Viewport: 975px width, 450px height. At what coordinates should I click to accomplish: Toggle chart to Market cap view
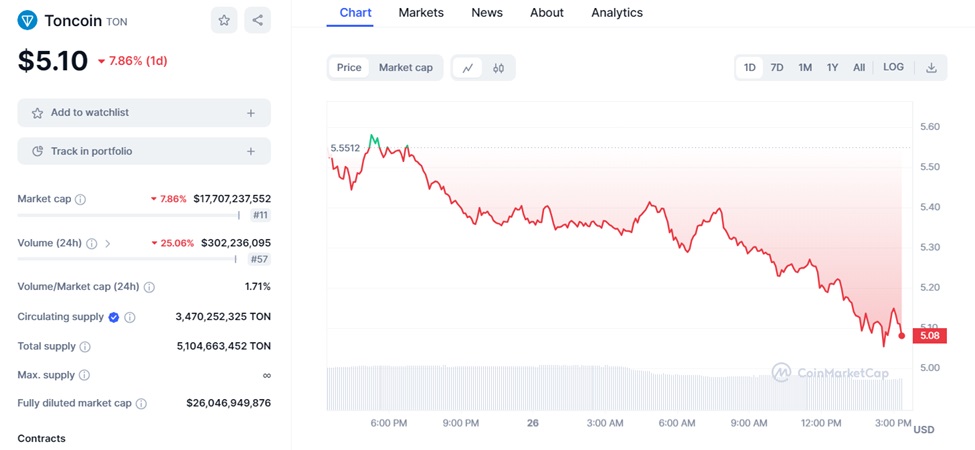point(405,68)
